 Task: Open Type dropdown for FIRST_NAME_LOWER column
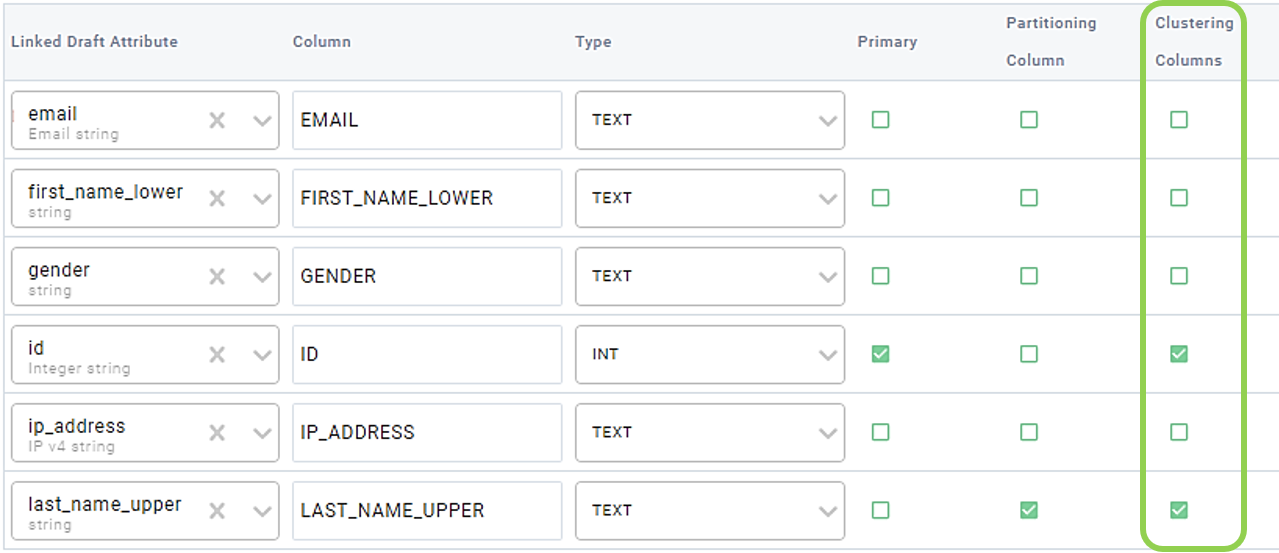coord(710,198)
